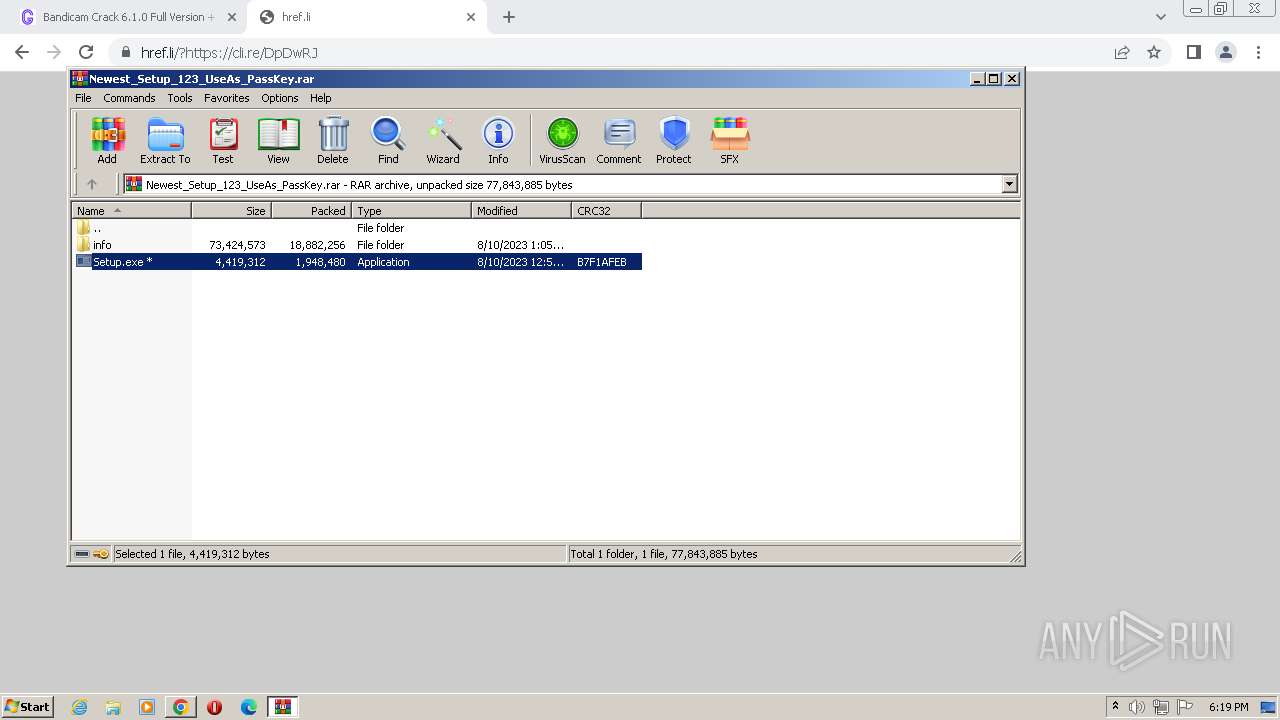This screenshot has width=1280, height=720.
Task: Switch to the href.li browser tab
Action: pos(366,17)
